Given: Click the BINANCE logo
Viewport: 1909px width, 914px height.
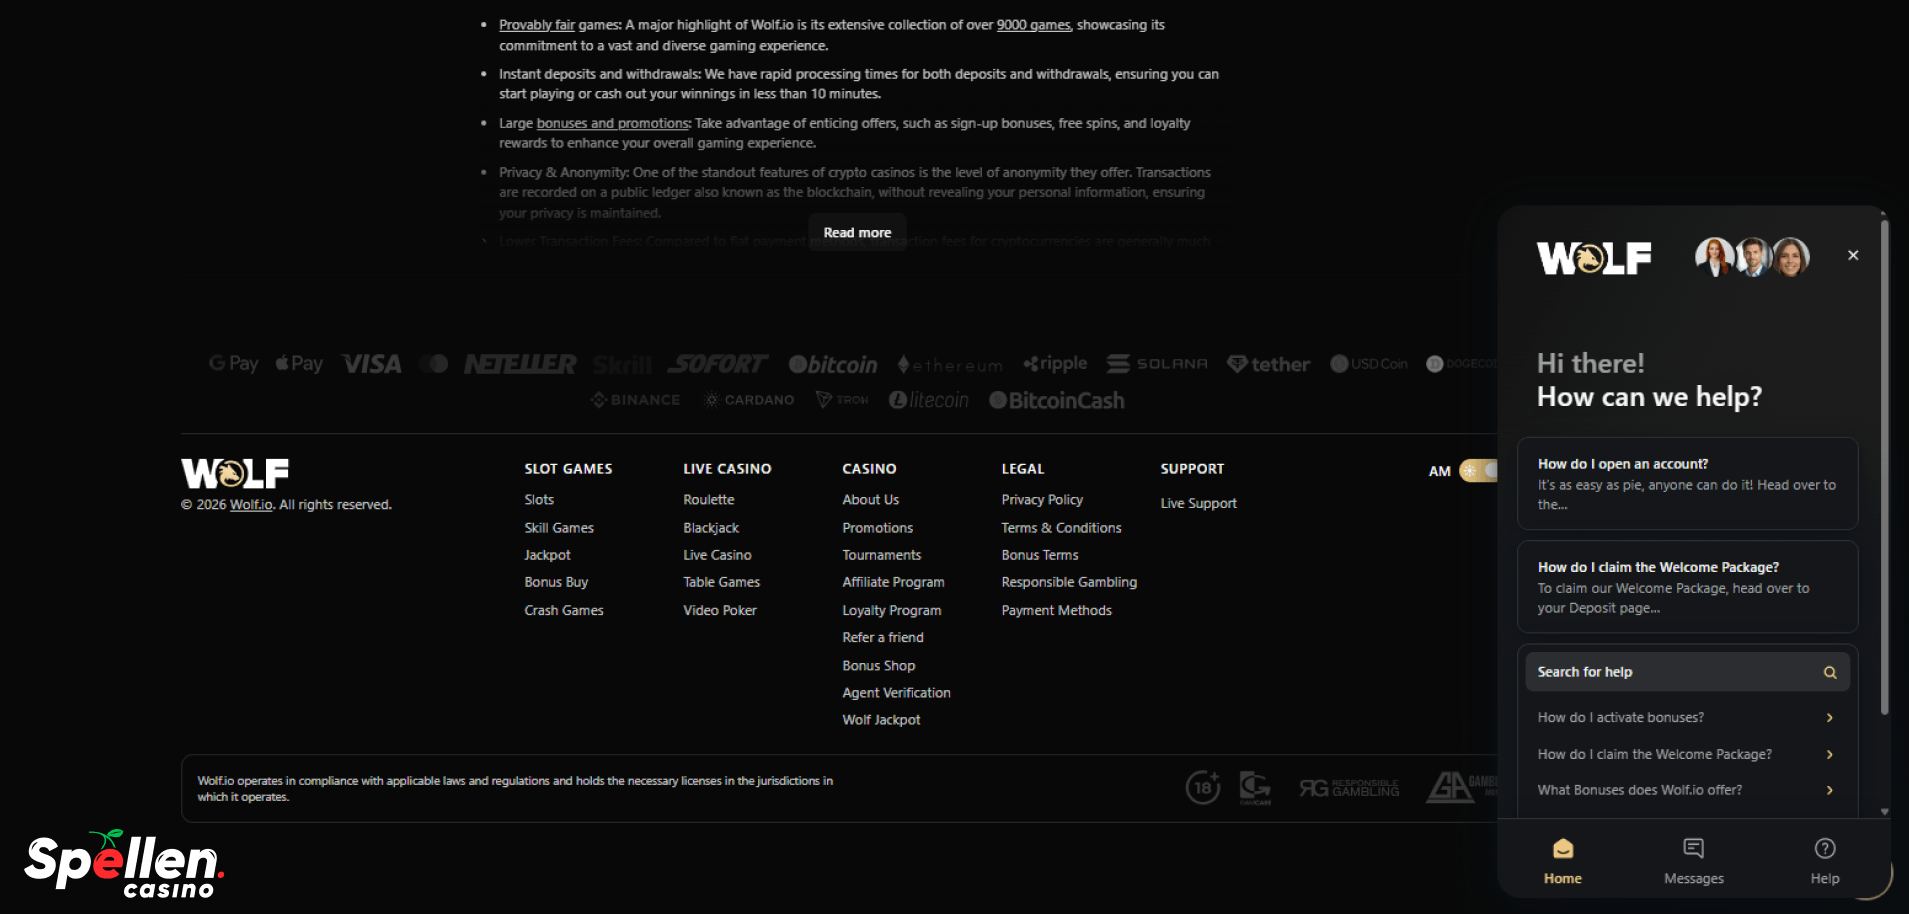Looking at the screenshot, I should pyautogui.click(x=635, y=400).
